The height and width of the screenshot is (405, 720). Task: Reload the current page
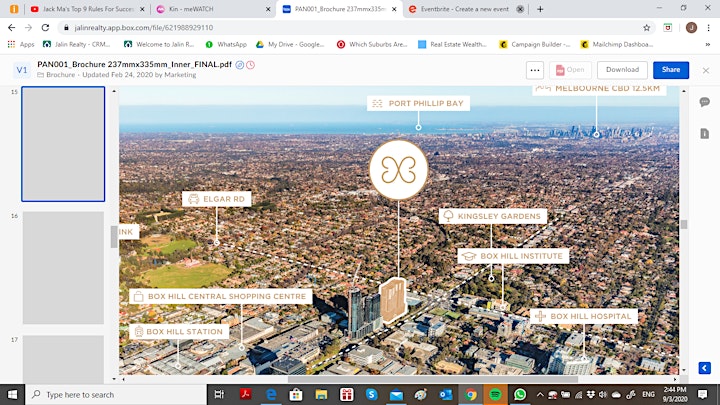coord(45,28)
